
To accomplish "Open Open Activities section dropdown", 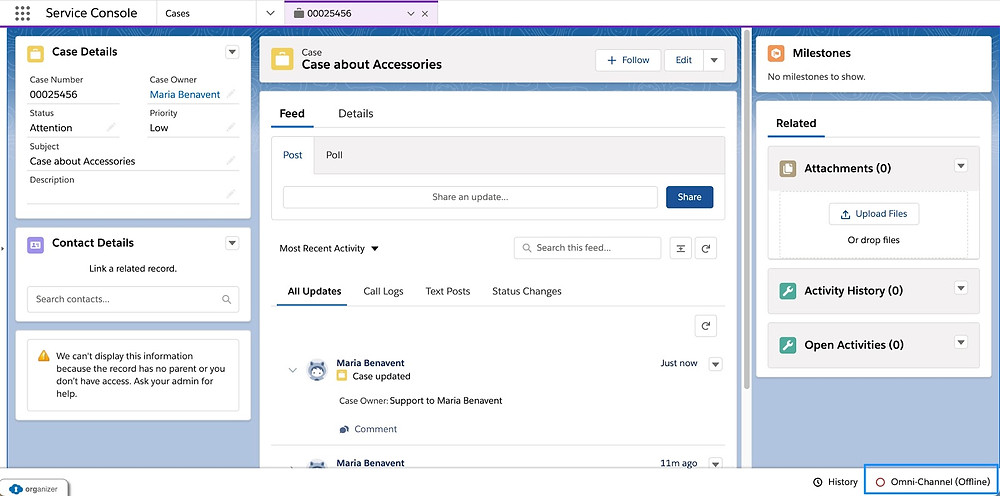I will (961, 342).
